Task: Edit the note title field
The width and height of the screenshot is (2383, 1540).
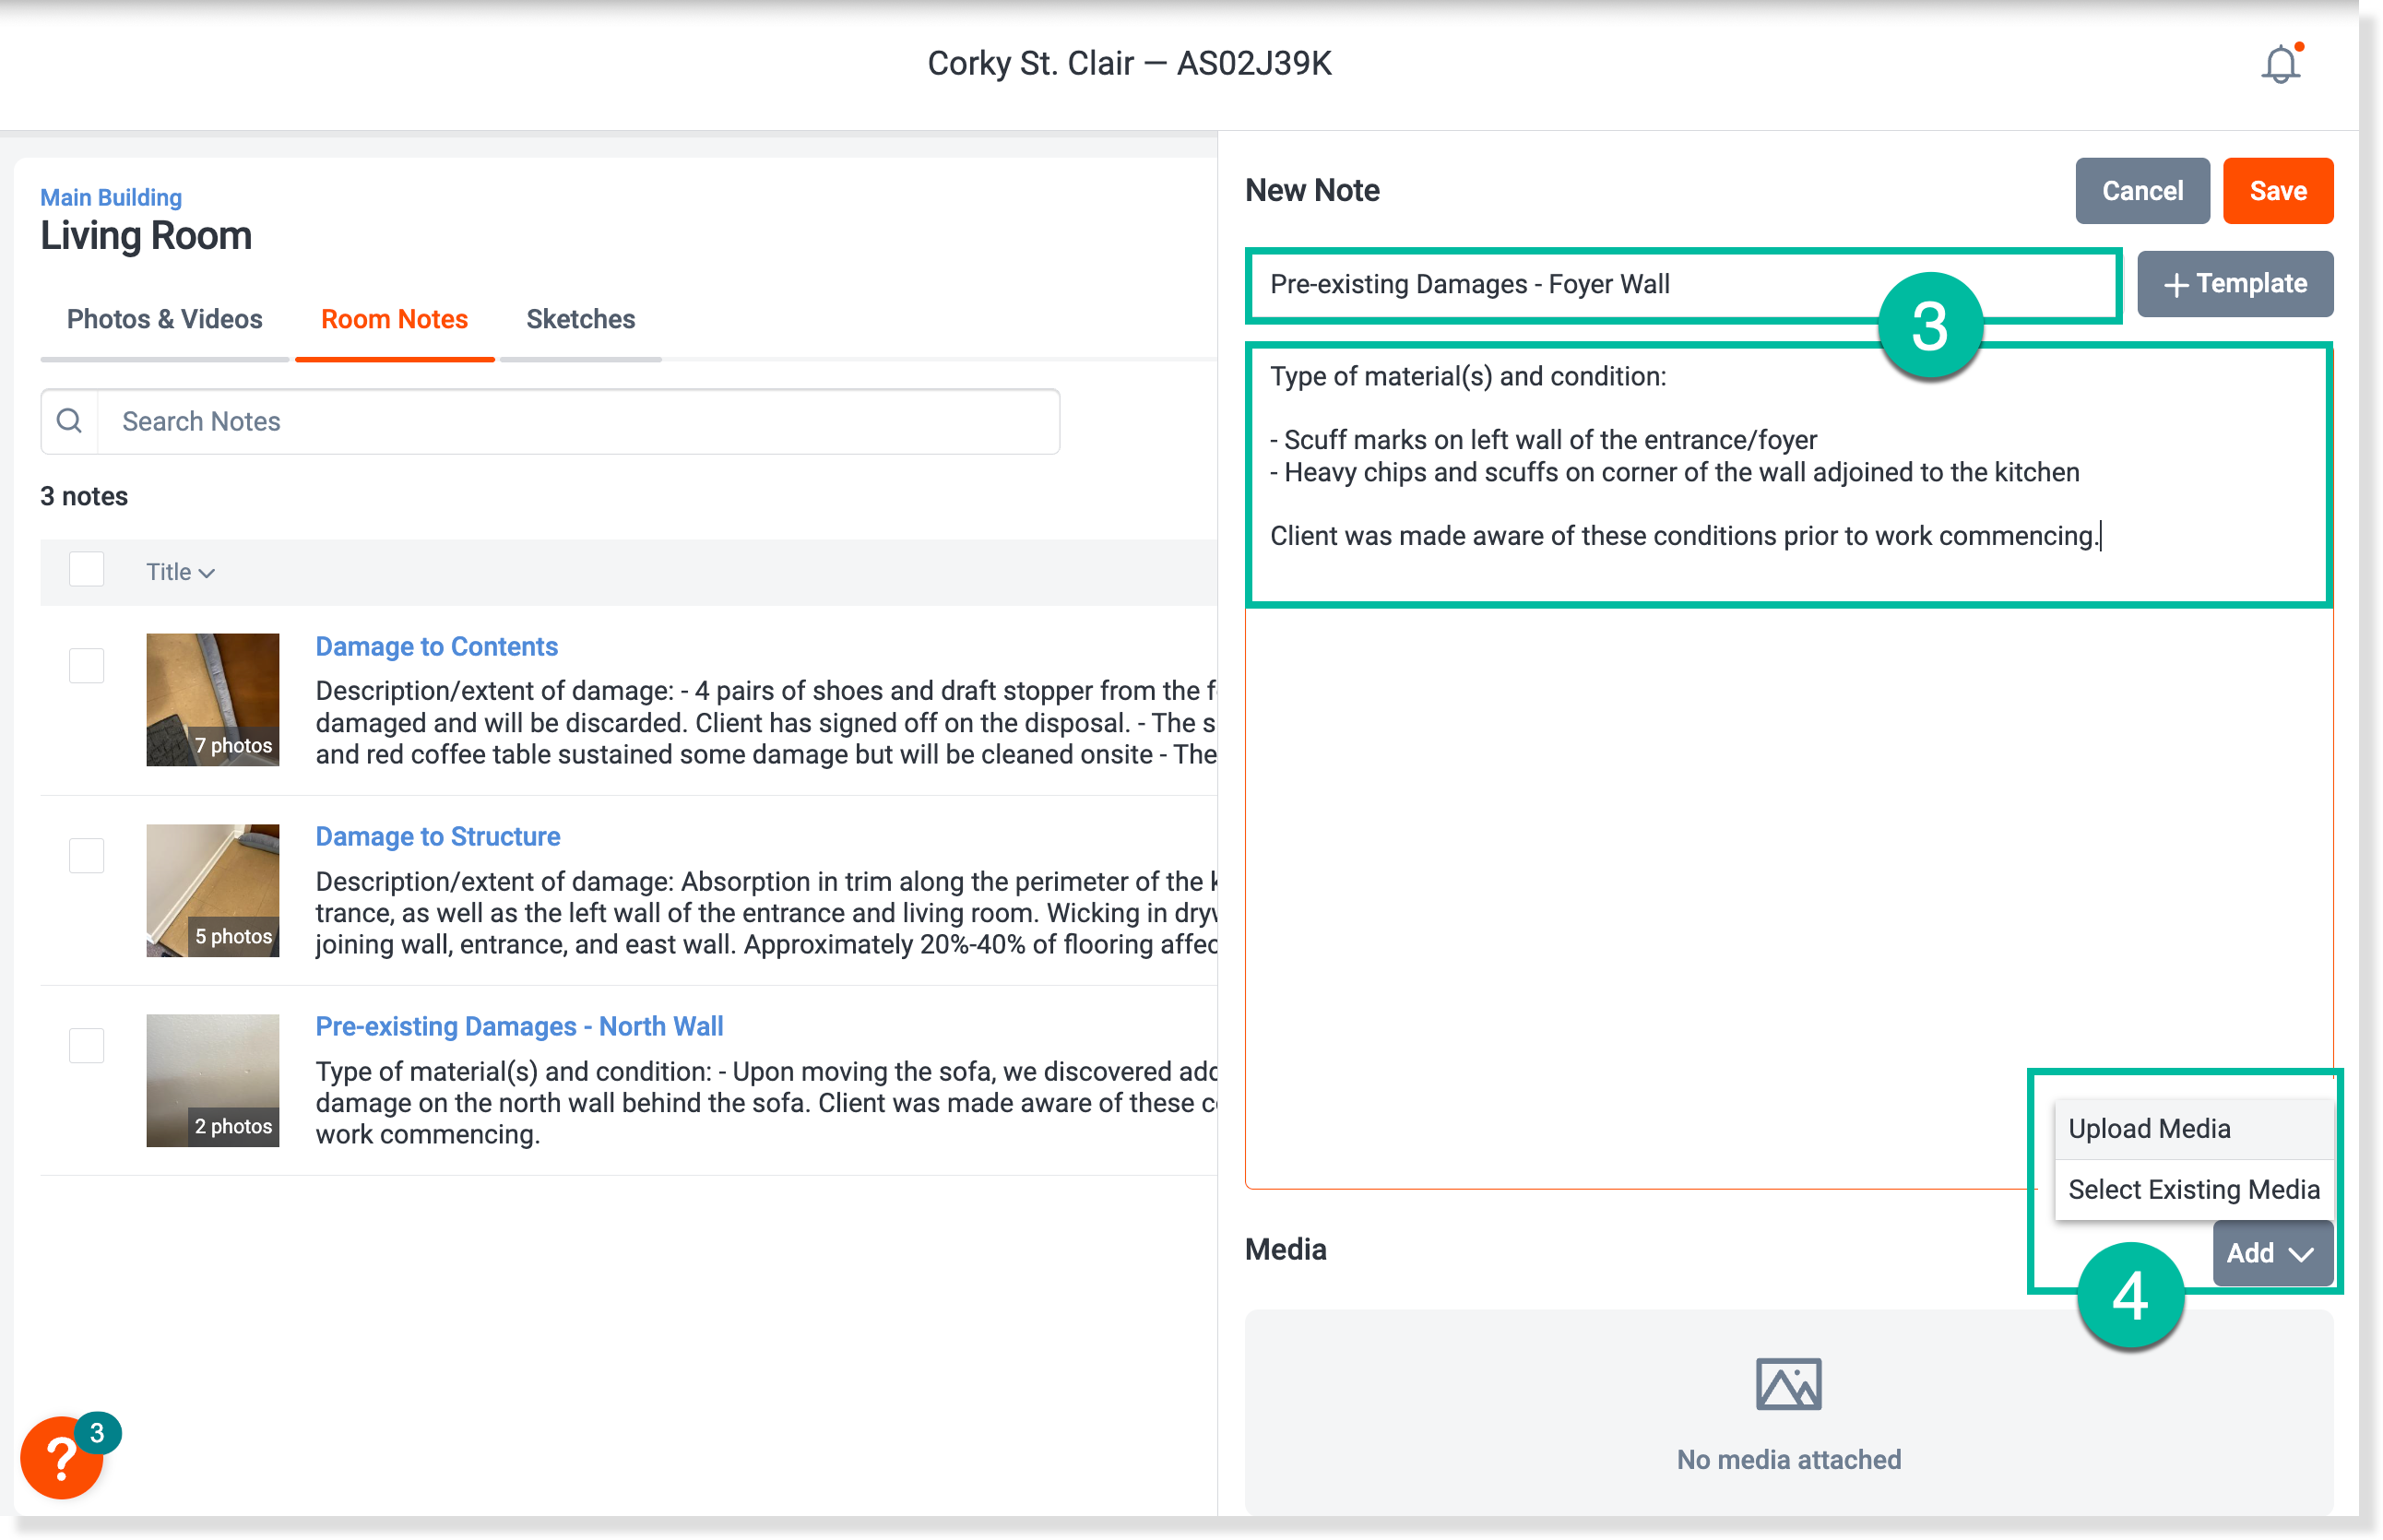Action: click(1684, 285)
